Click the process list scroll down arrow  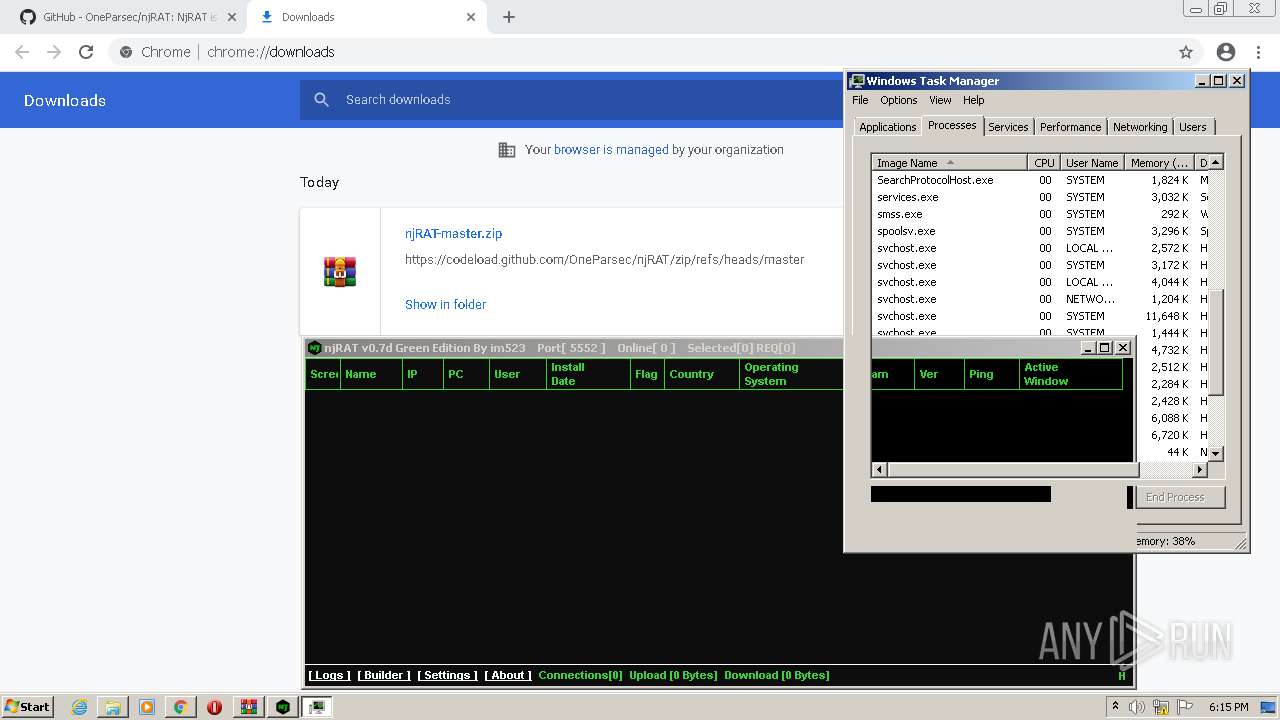tap(1216, 453)
